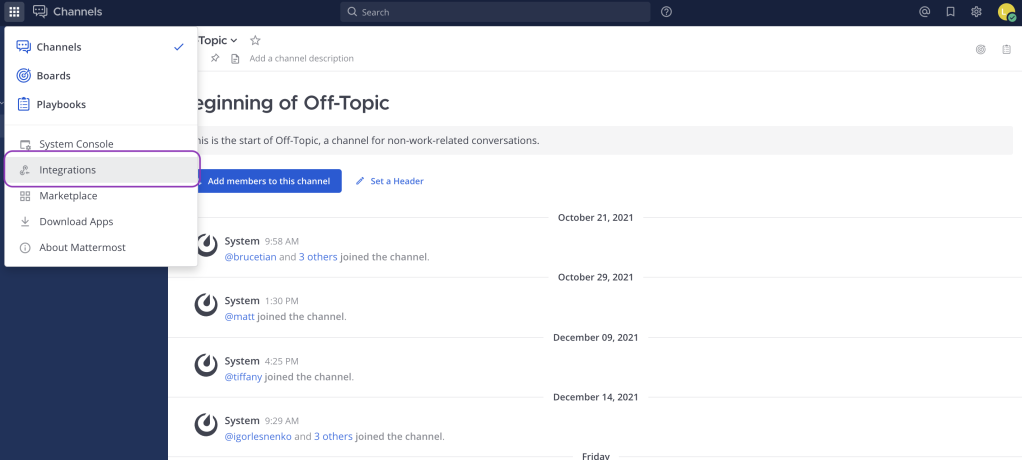
Task: Click the Channels speech-bubble icon in top bar
Action: pos(40,12)
